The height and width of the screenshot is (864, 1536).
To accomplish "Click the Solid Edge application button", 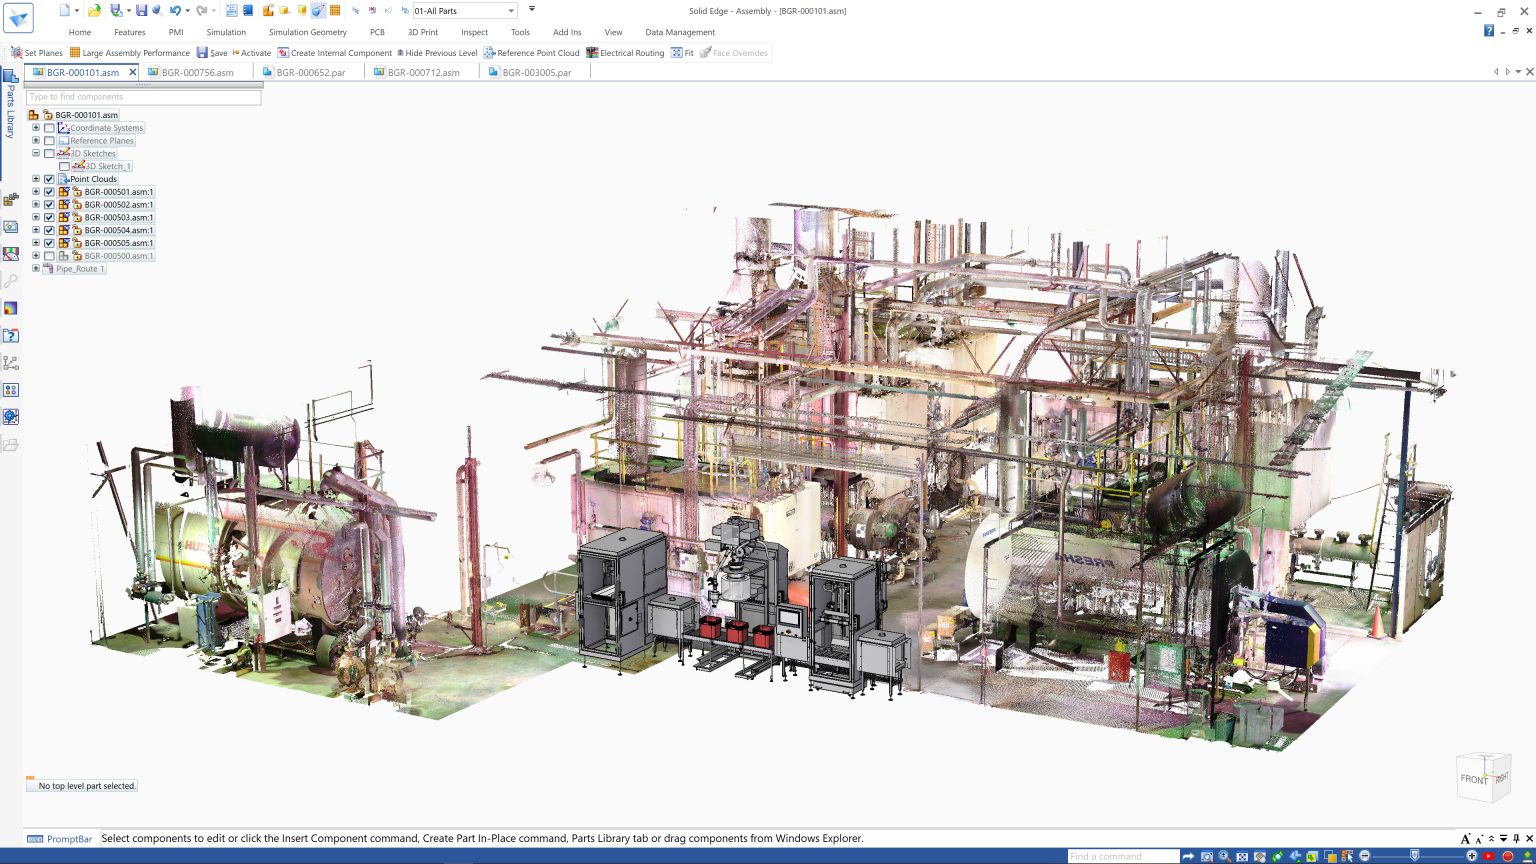I will pos(18,17).
